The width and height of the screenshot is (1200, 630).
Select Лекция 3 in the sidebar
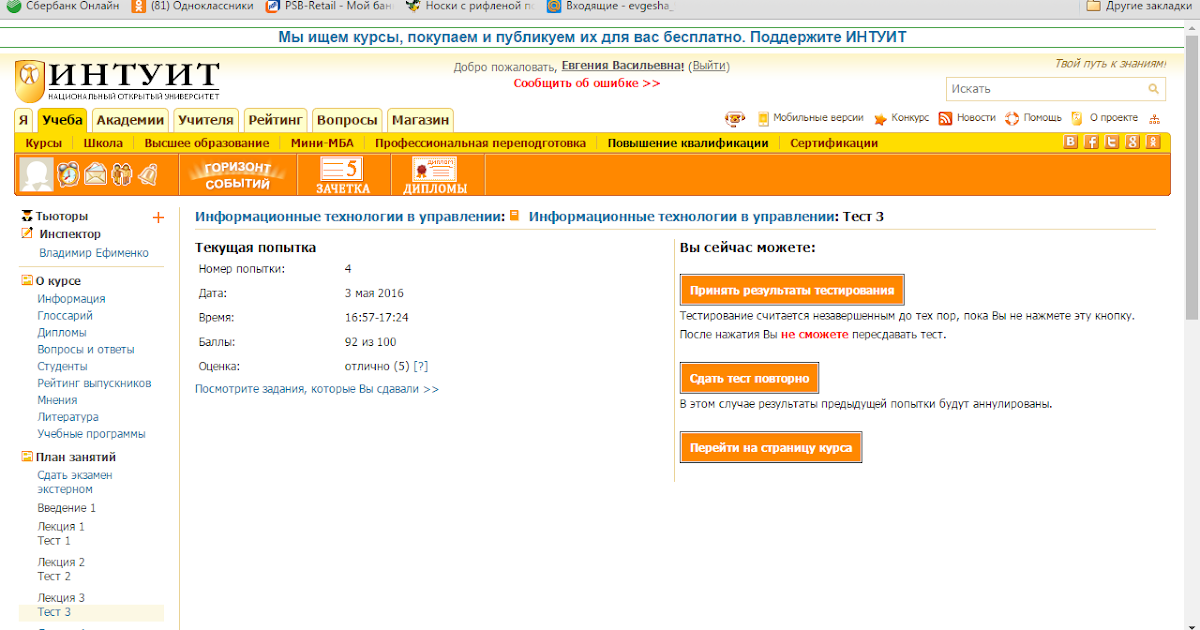tap(61, 597)
